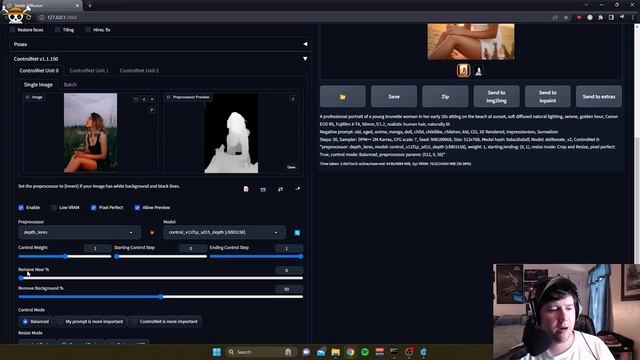Image resolution: width=640 pixels, height=360 pixels.
Task: Select the second gallery thumbnail of the depth map
Action: (478, 71)
